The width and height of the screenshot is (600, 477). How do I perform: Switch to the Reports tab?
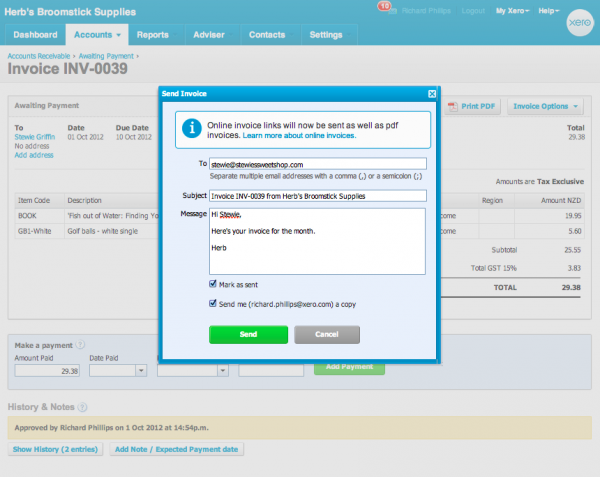[x=152, y=35]
